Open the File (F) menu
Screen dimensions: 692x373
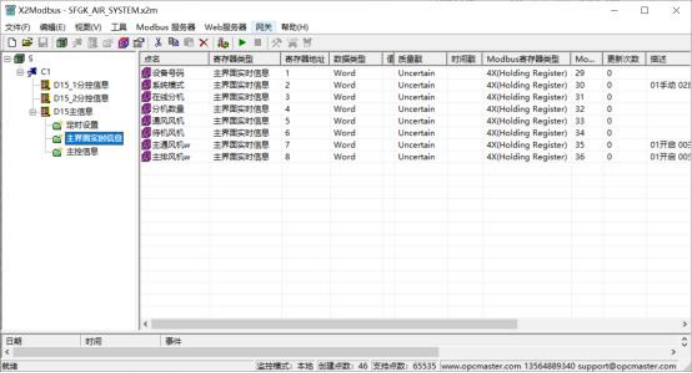(17, 27)
